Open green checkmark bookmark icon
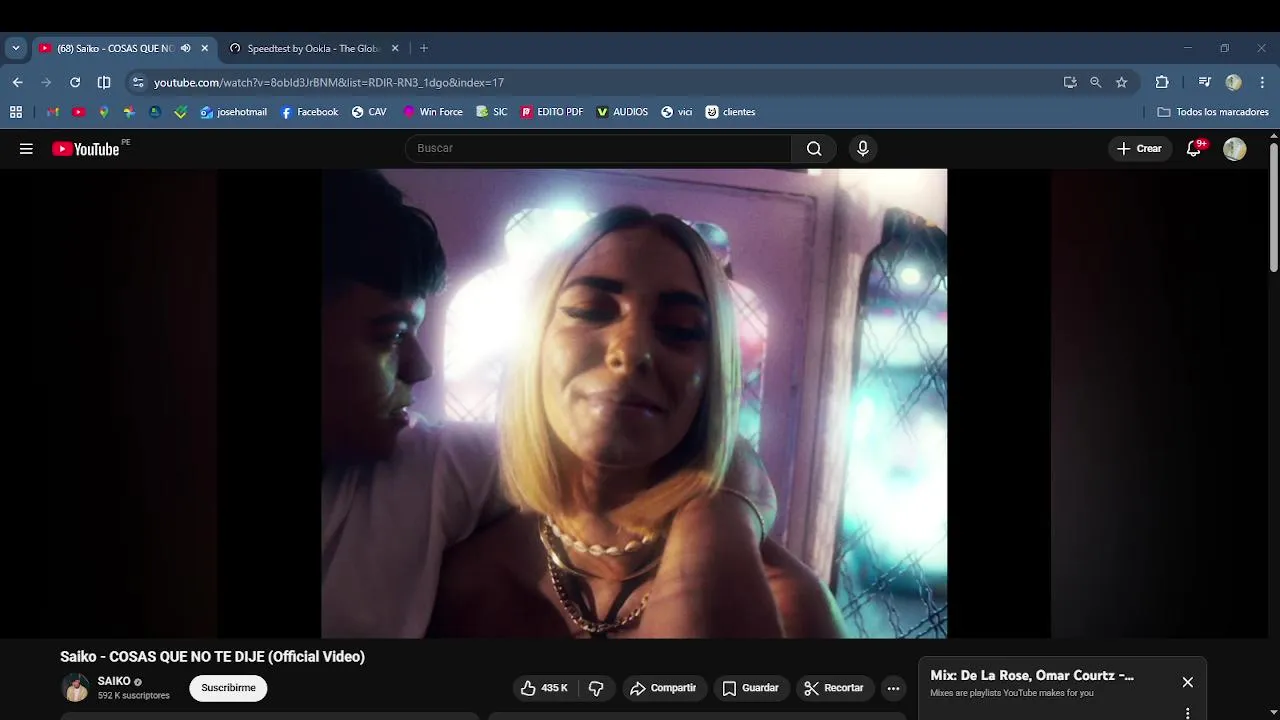Image resolution: width=1280 pixels, height=720 pixels. [181, 112]
